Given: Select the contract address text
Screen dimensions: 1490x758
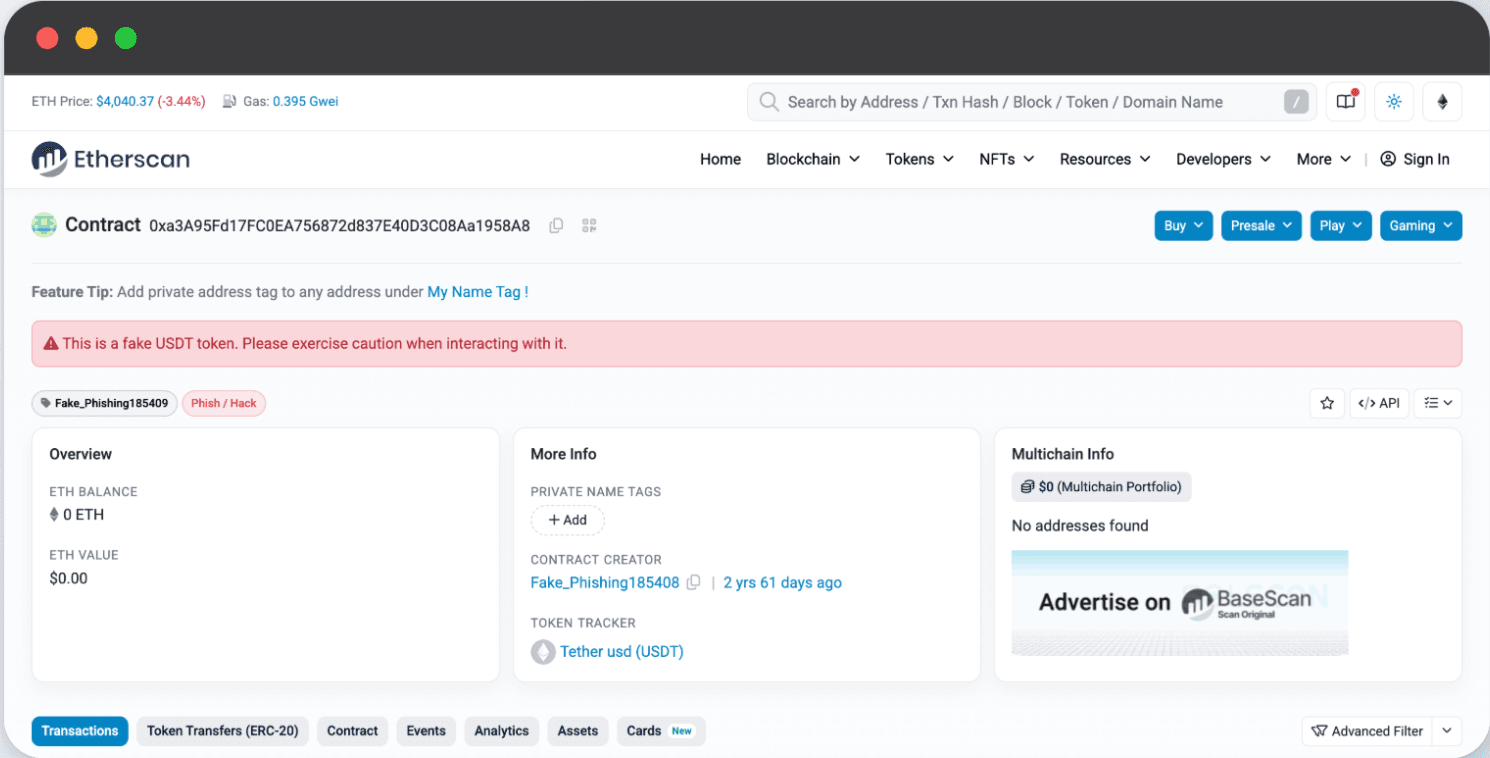Looking at the screenshot, I should tap(340, 226).
